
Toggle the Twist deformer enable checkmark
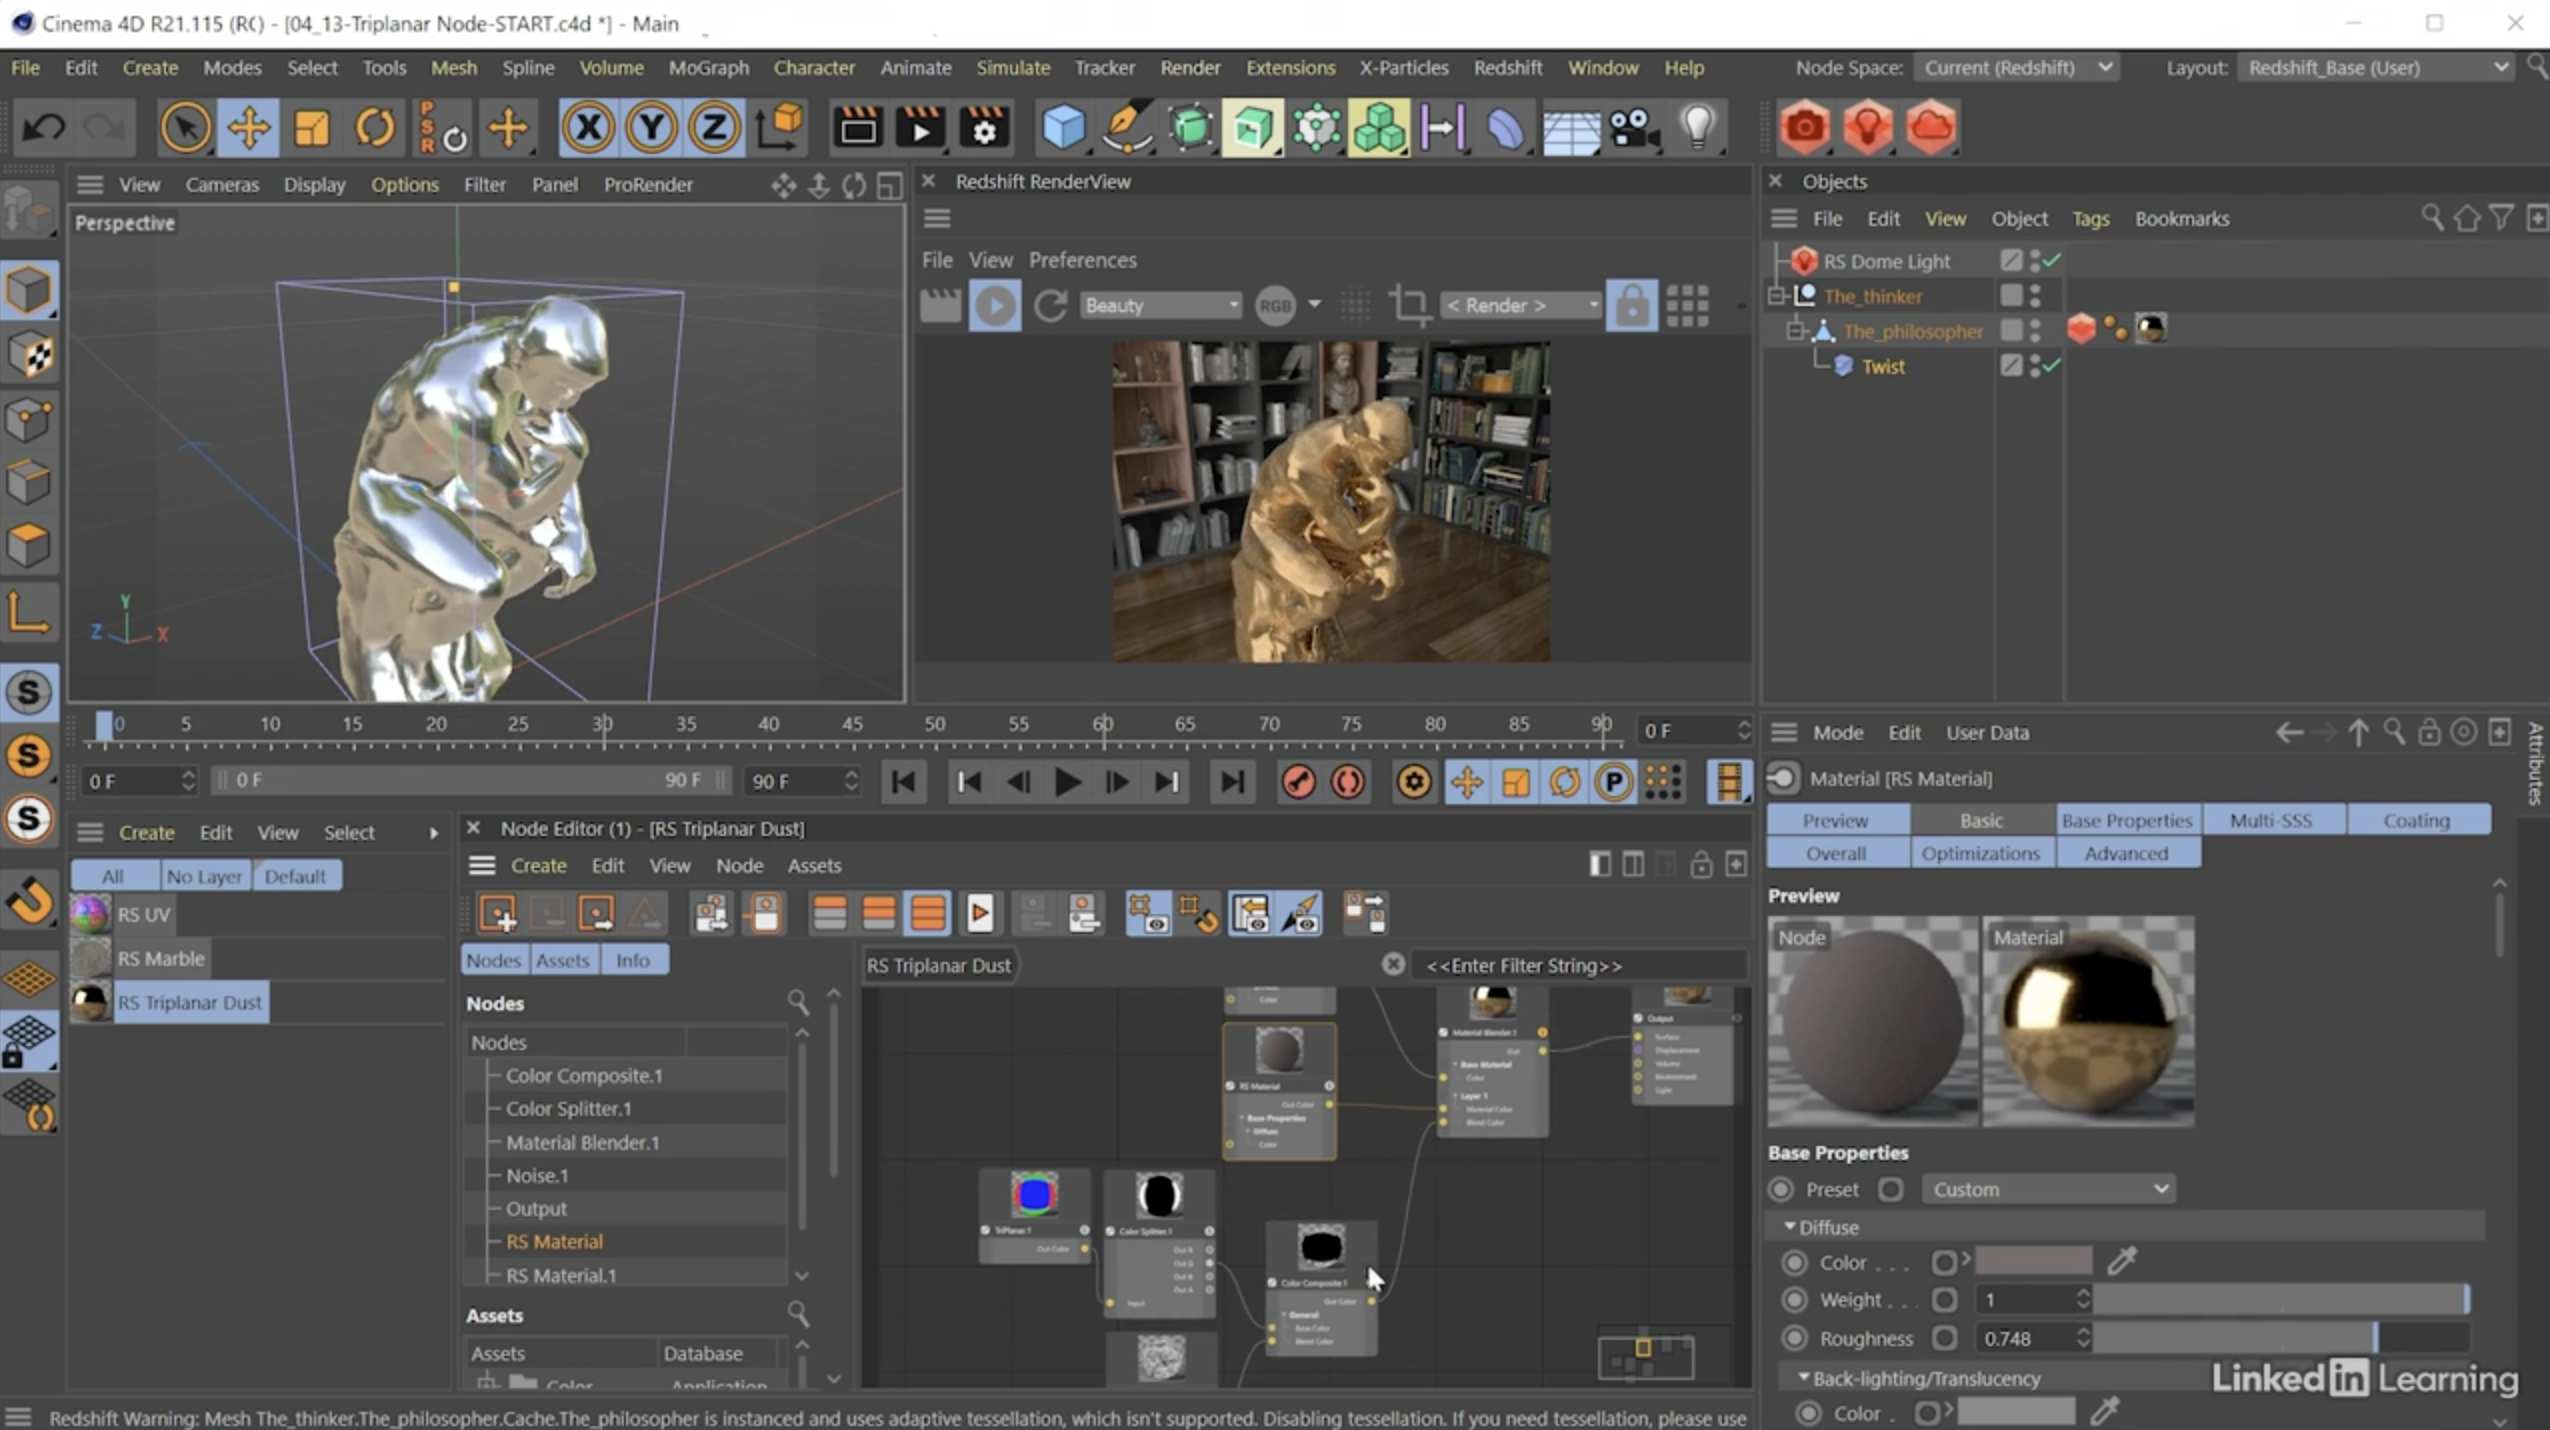pos(2051,366)
